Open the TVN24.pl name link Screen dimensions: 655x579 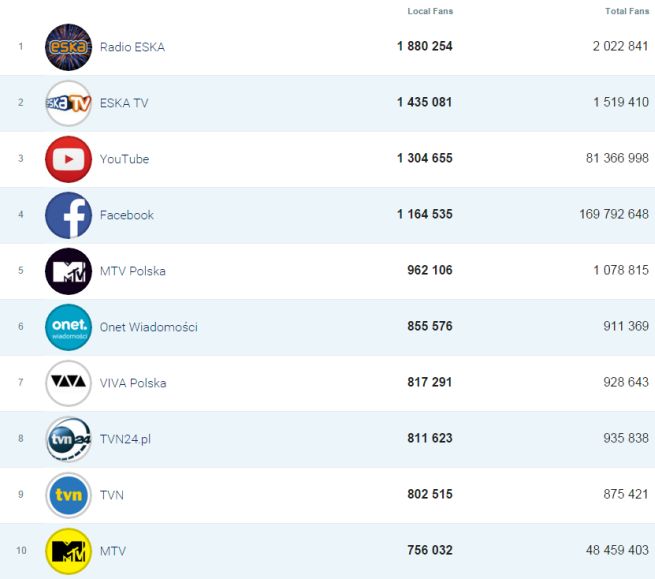coord(125,439)
